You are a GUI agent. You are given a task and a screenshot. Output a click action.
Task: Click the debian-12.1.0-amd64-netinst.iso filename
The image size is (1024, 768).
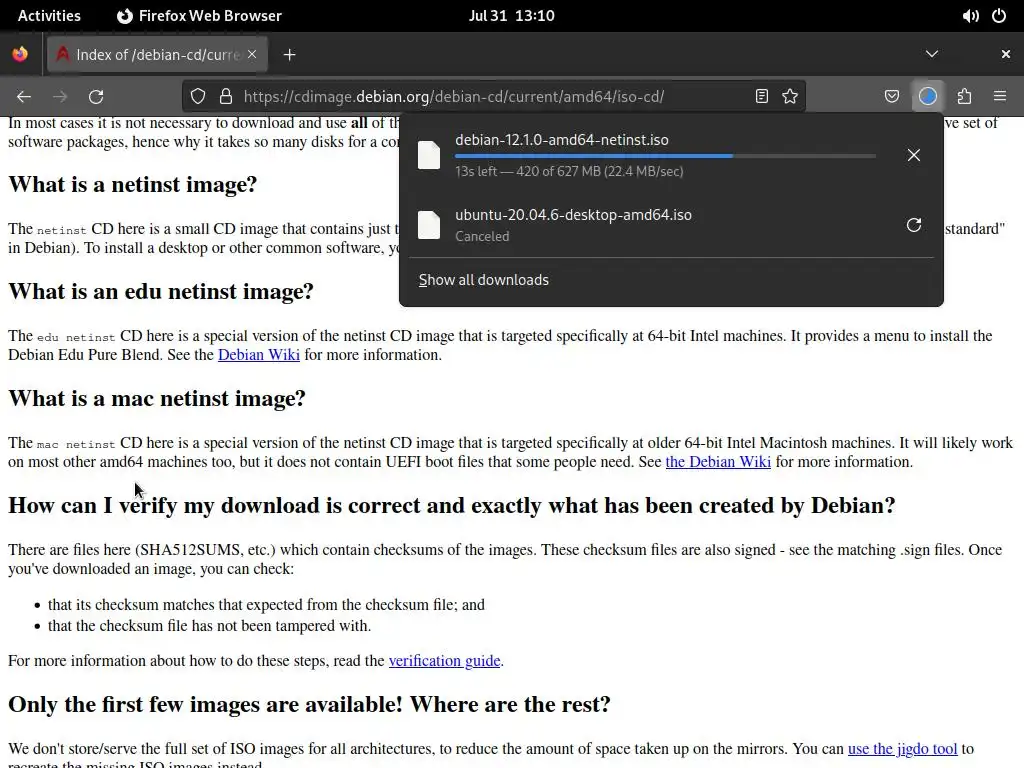pyautogui.click(x=562, y=140)
